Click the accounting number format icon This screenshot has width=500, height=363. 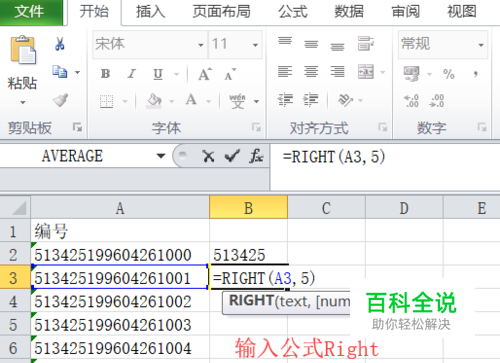411,73
